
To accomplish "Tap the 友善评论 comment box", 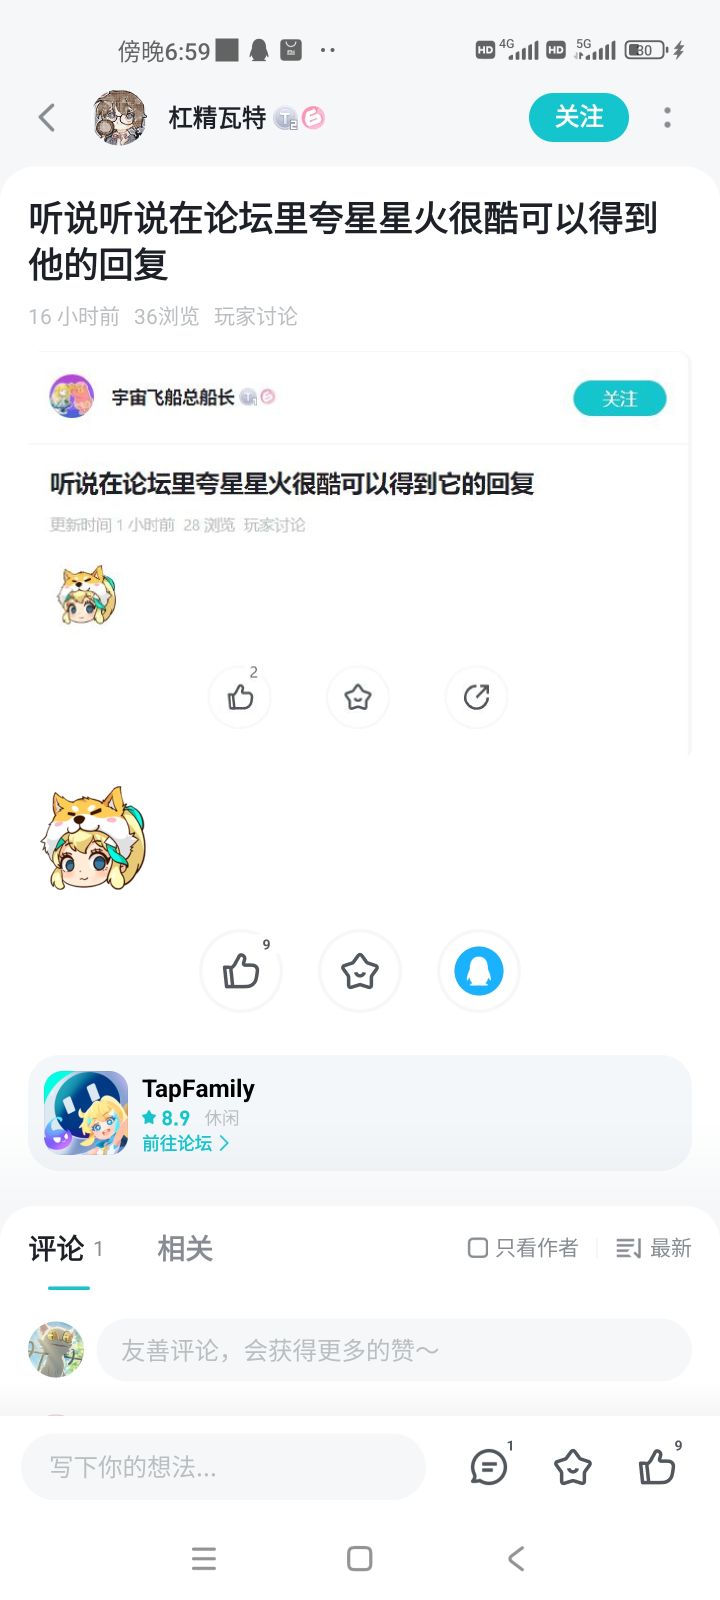I will [394, 1350].
